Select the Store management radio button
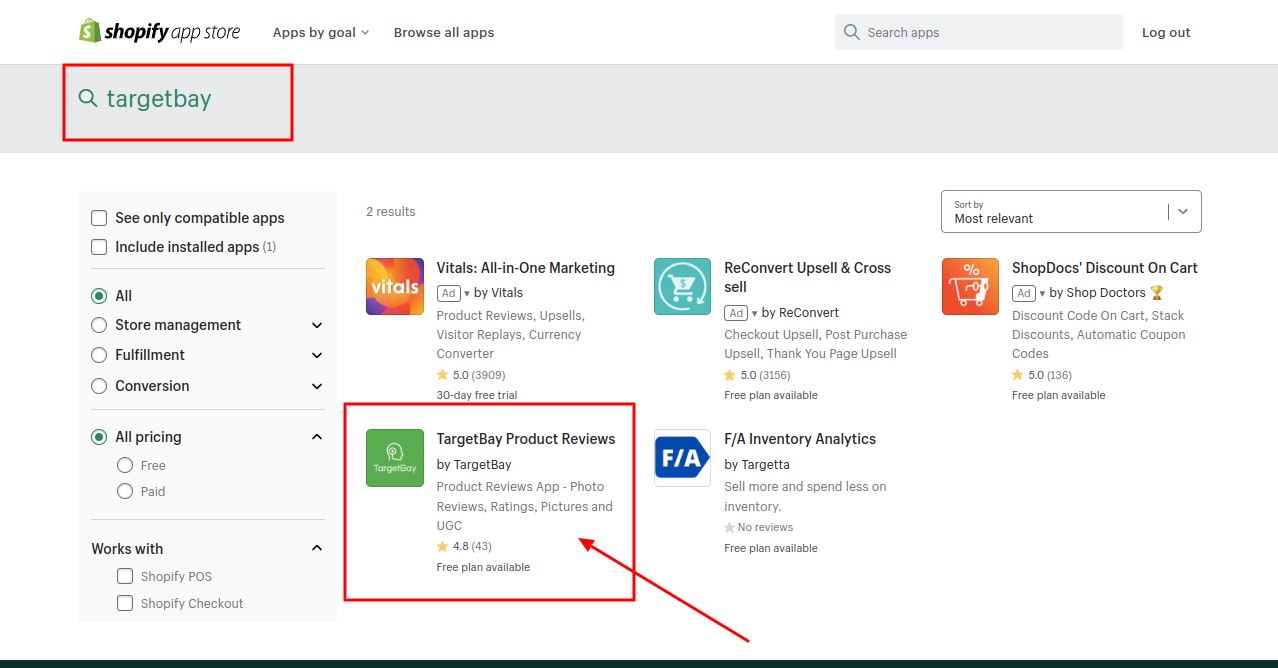This screenshot has width=1278, height=668. point(99,325)
